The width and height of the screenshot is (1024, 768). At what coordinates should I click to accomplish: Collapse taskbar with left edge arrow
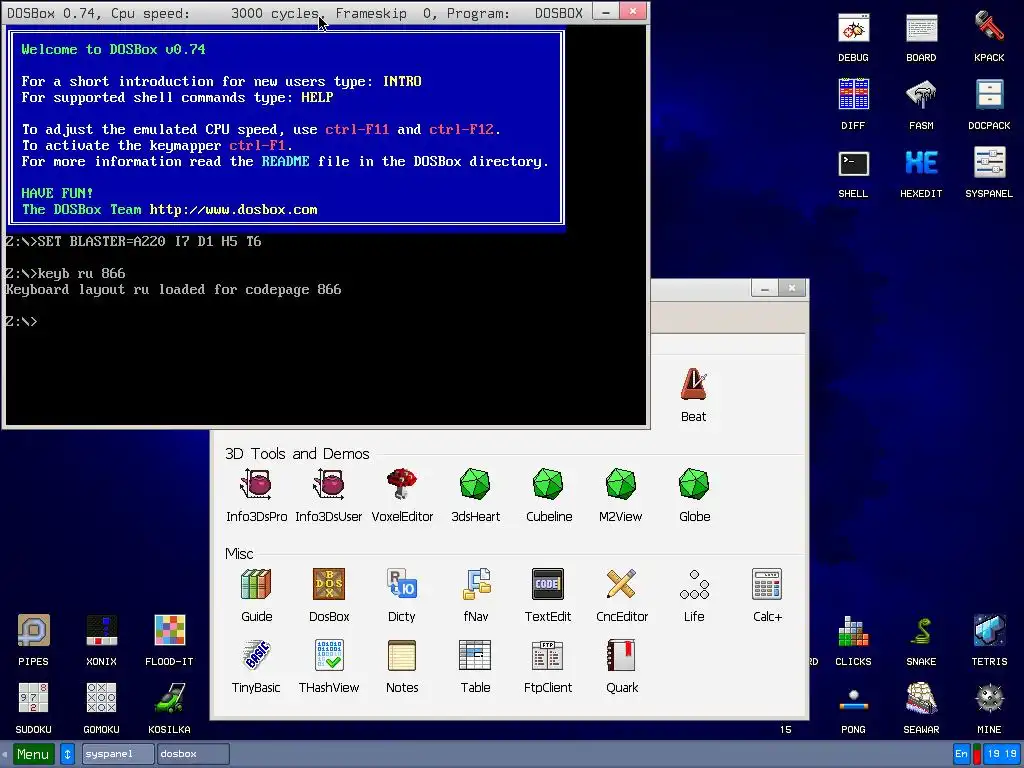[5, 754]
